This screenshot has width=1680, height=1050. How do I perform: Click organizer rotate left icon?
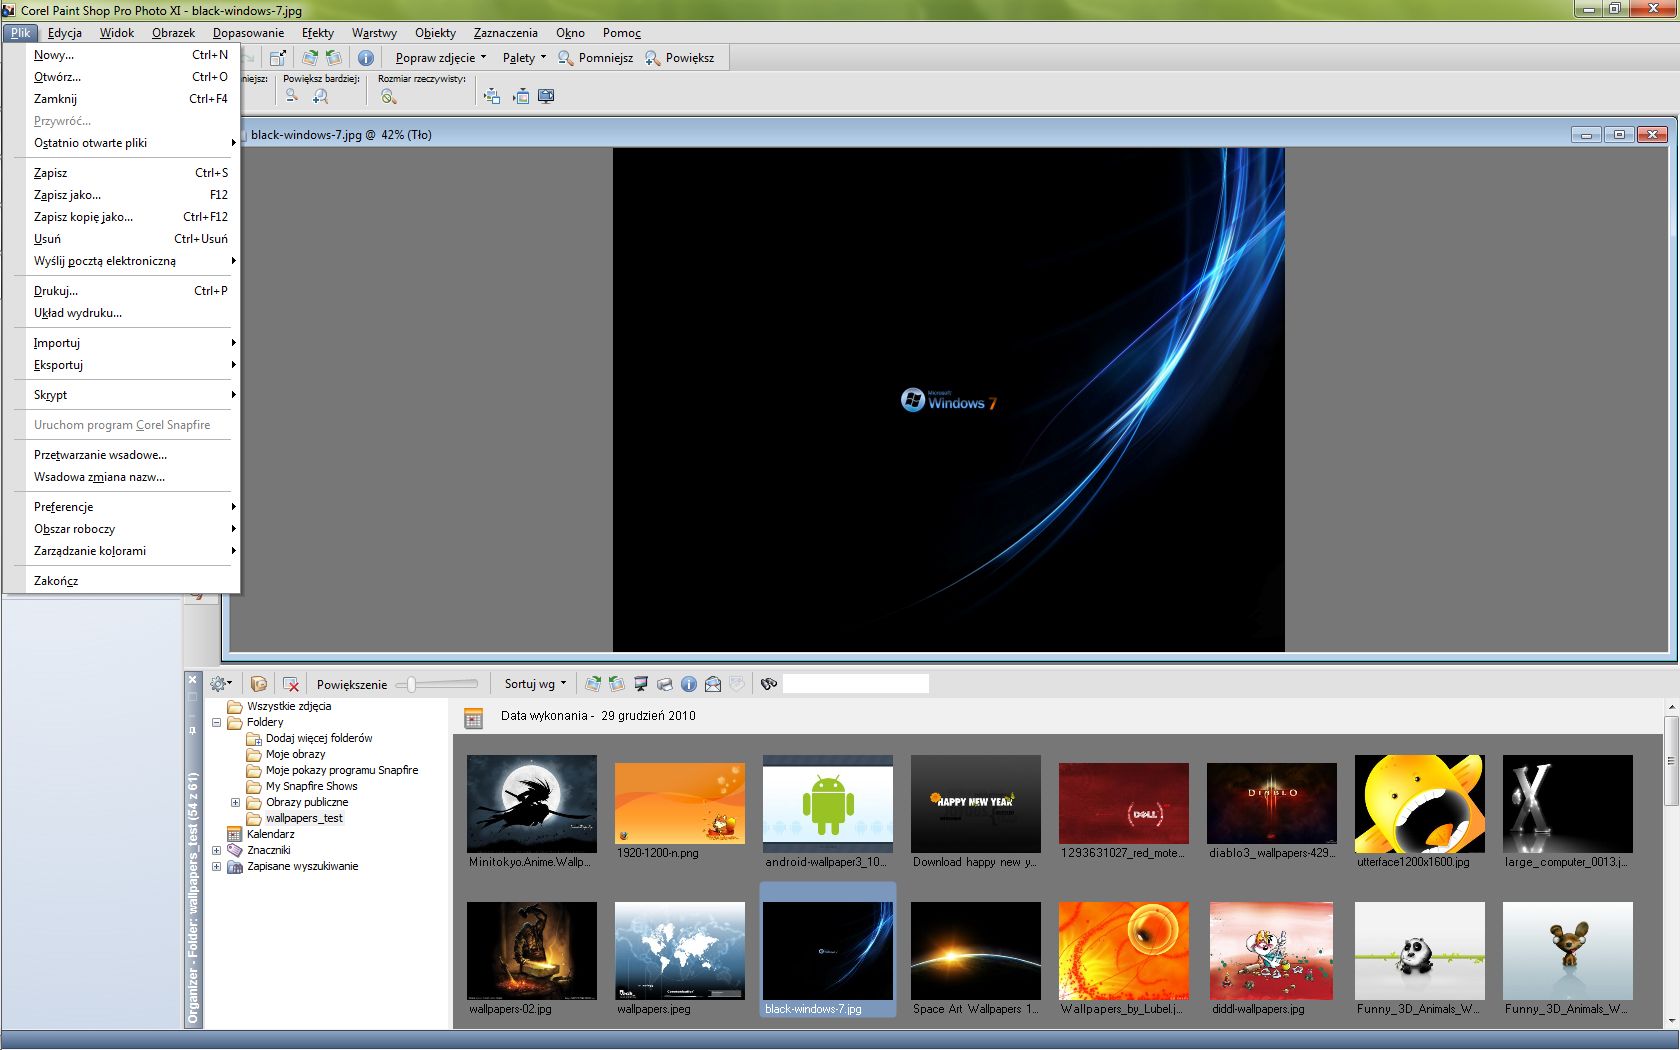pos(617,684)
